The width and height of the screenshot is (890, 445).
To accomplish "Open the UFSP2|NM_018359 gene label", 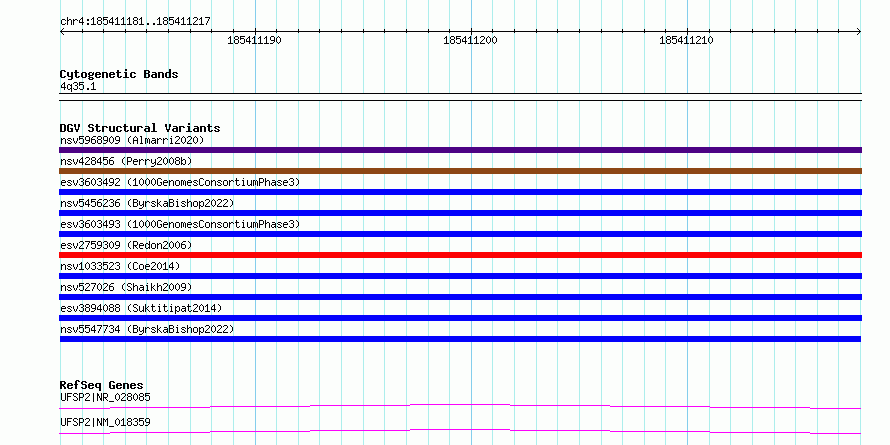I will pos(105,422).
